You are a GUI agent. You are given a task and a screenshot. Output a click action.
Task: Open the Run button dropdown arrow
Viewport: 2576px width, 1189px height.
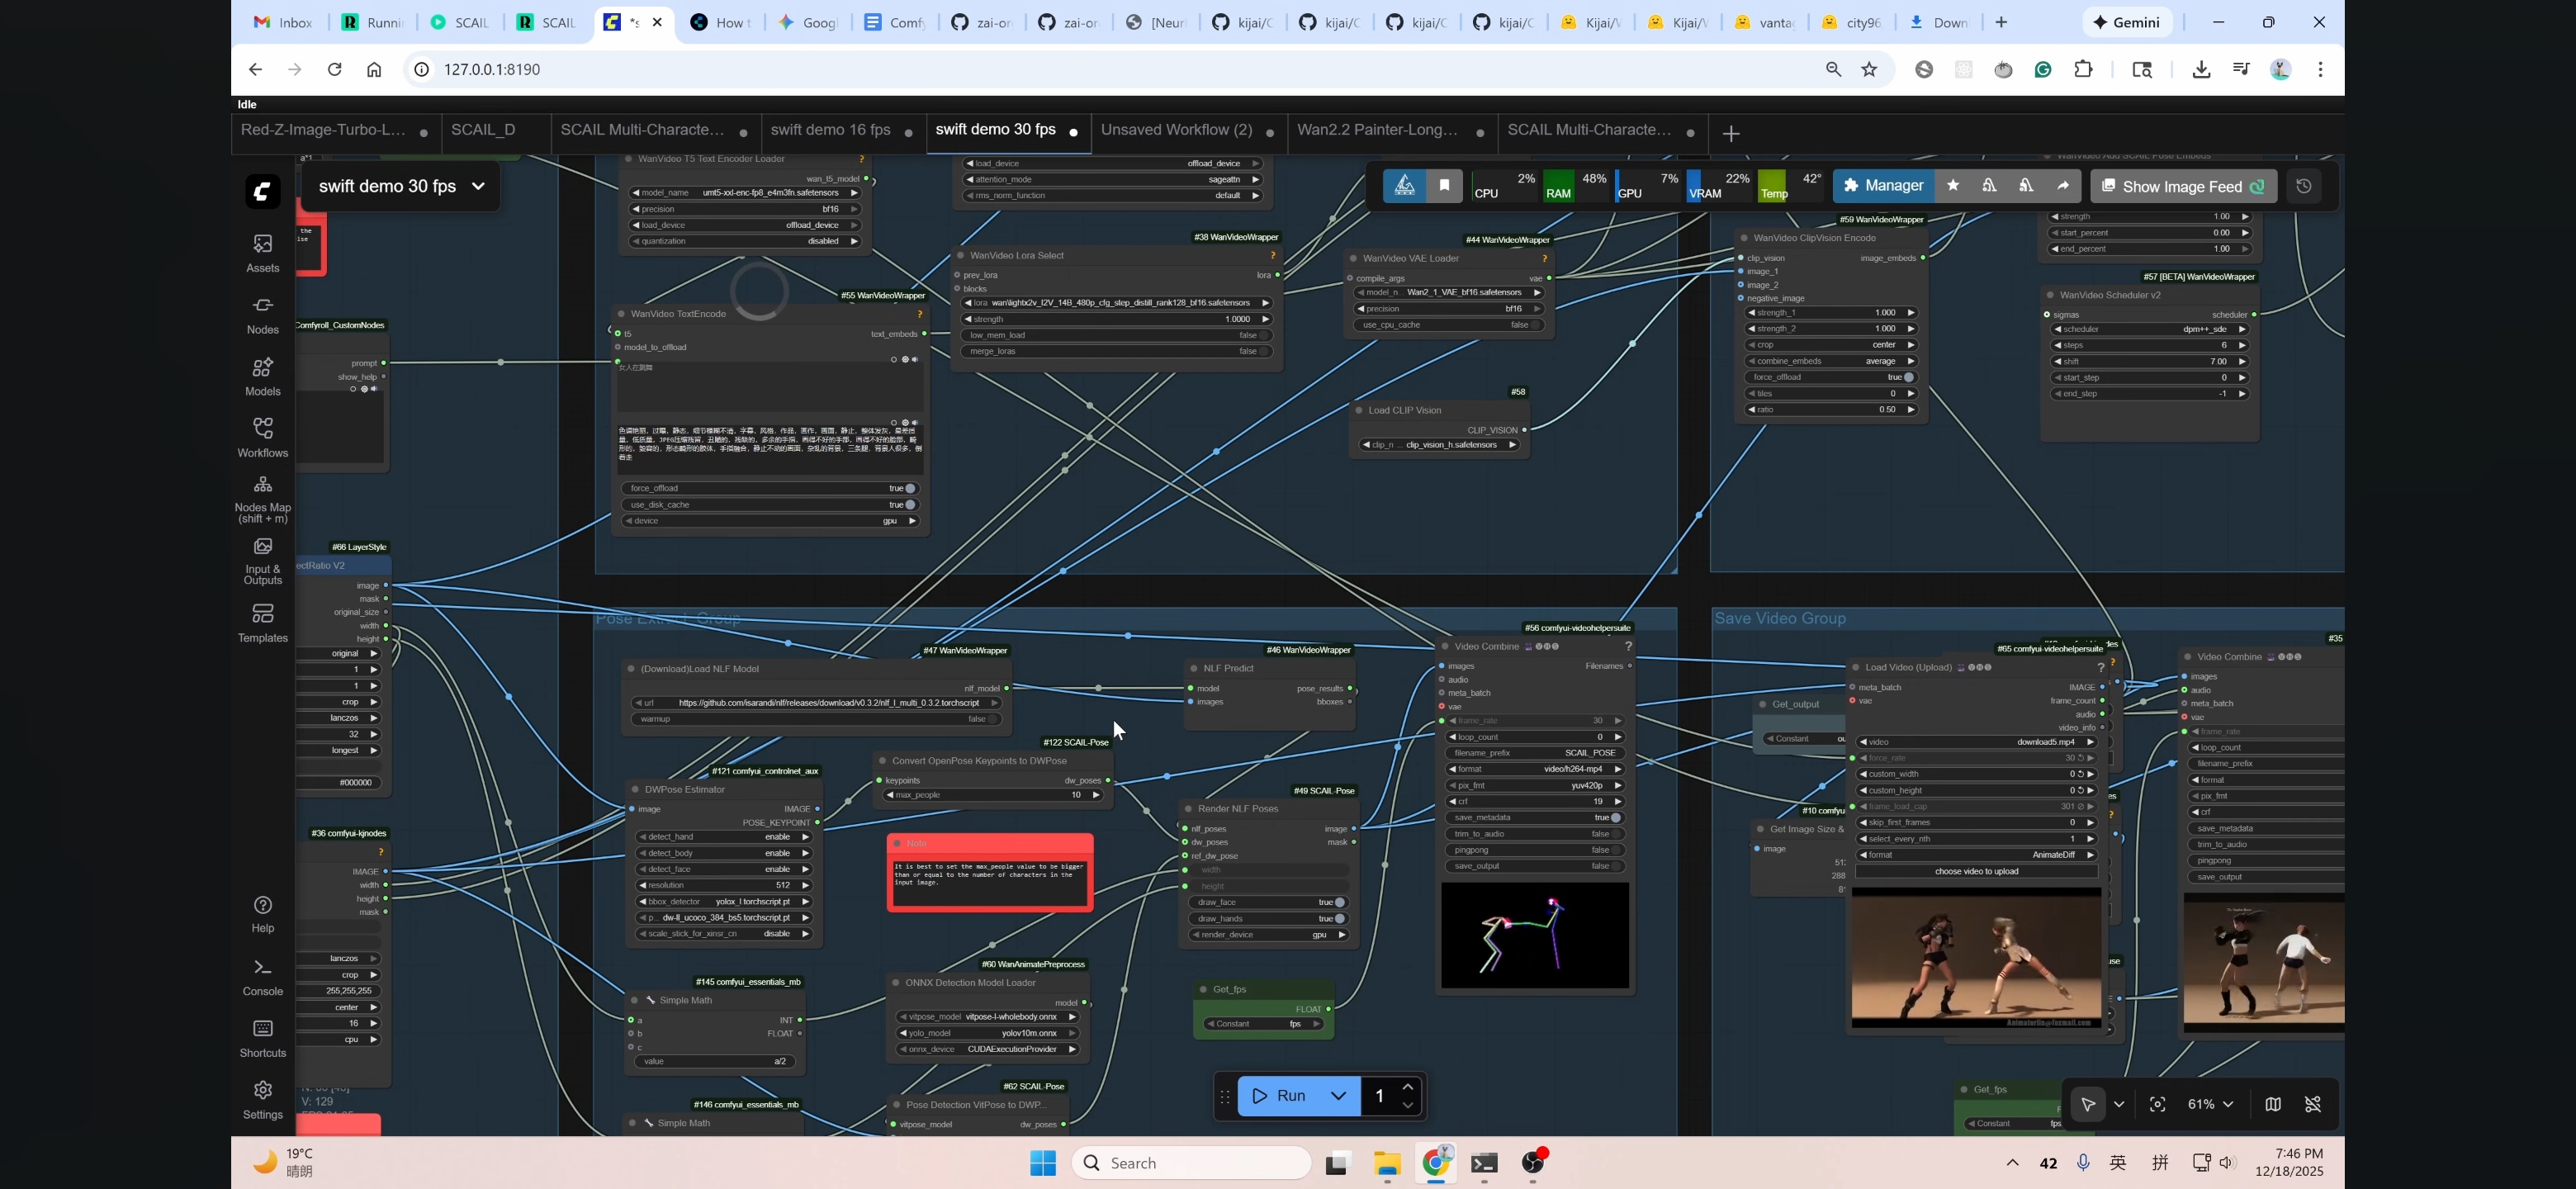tap(1338, 1096)
